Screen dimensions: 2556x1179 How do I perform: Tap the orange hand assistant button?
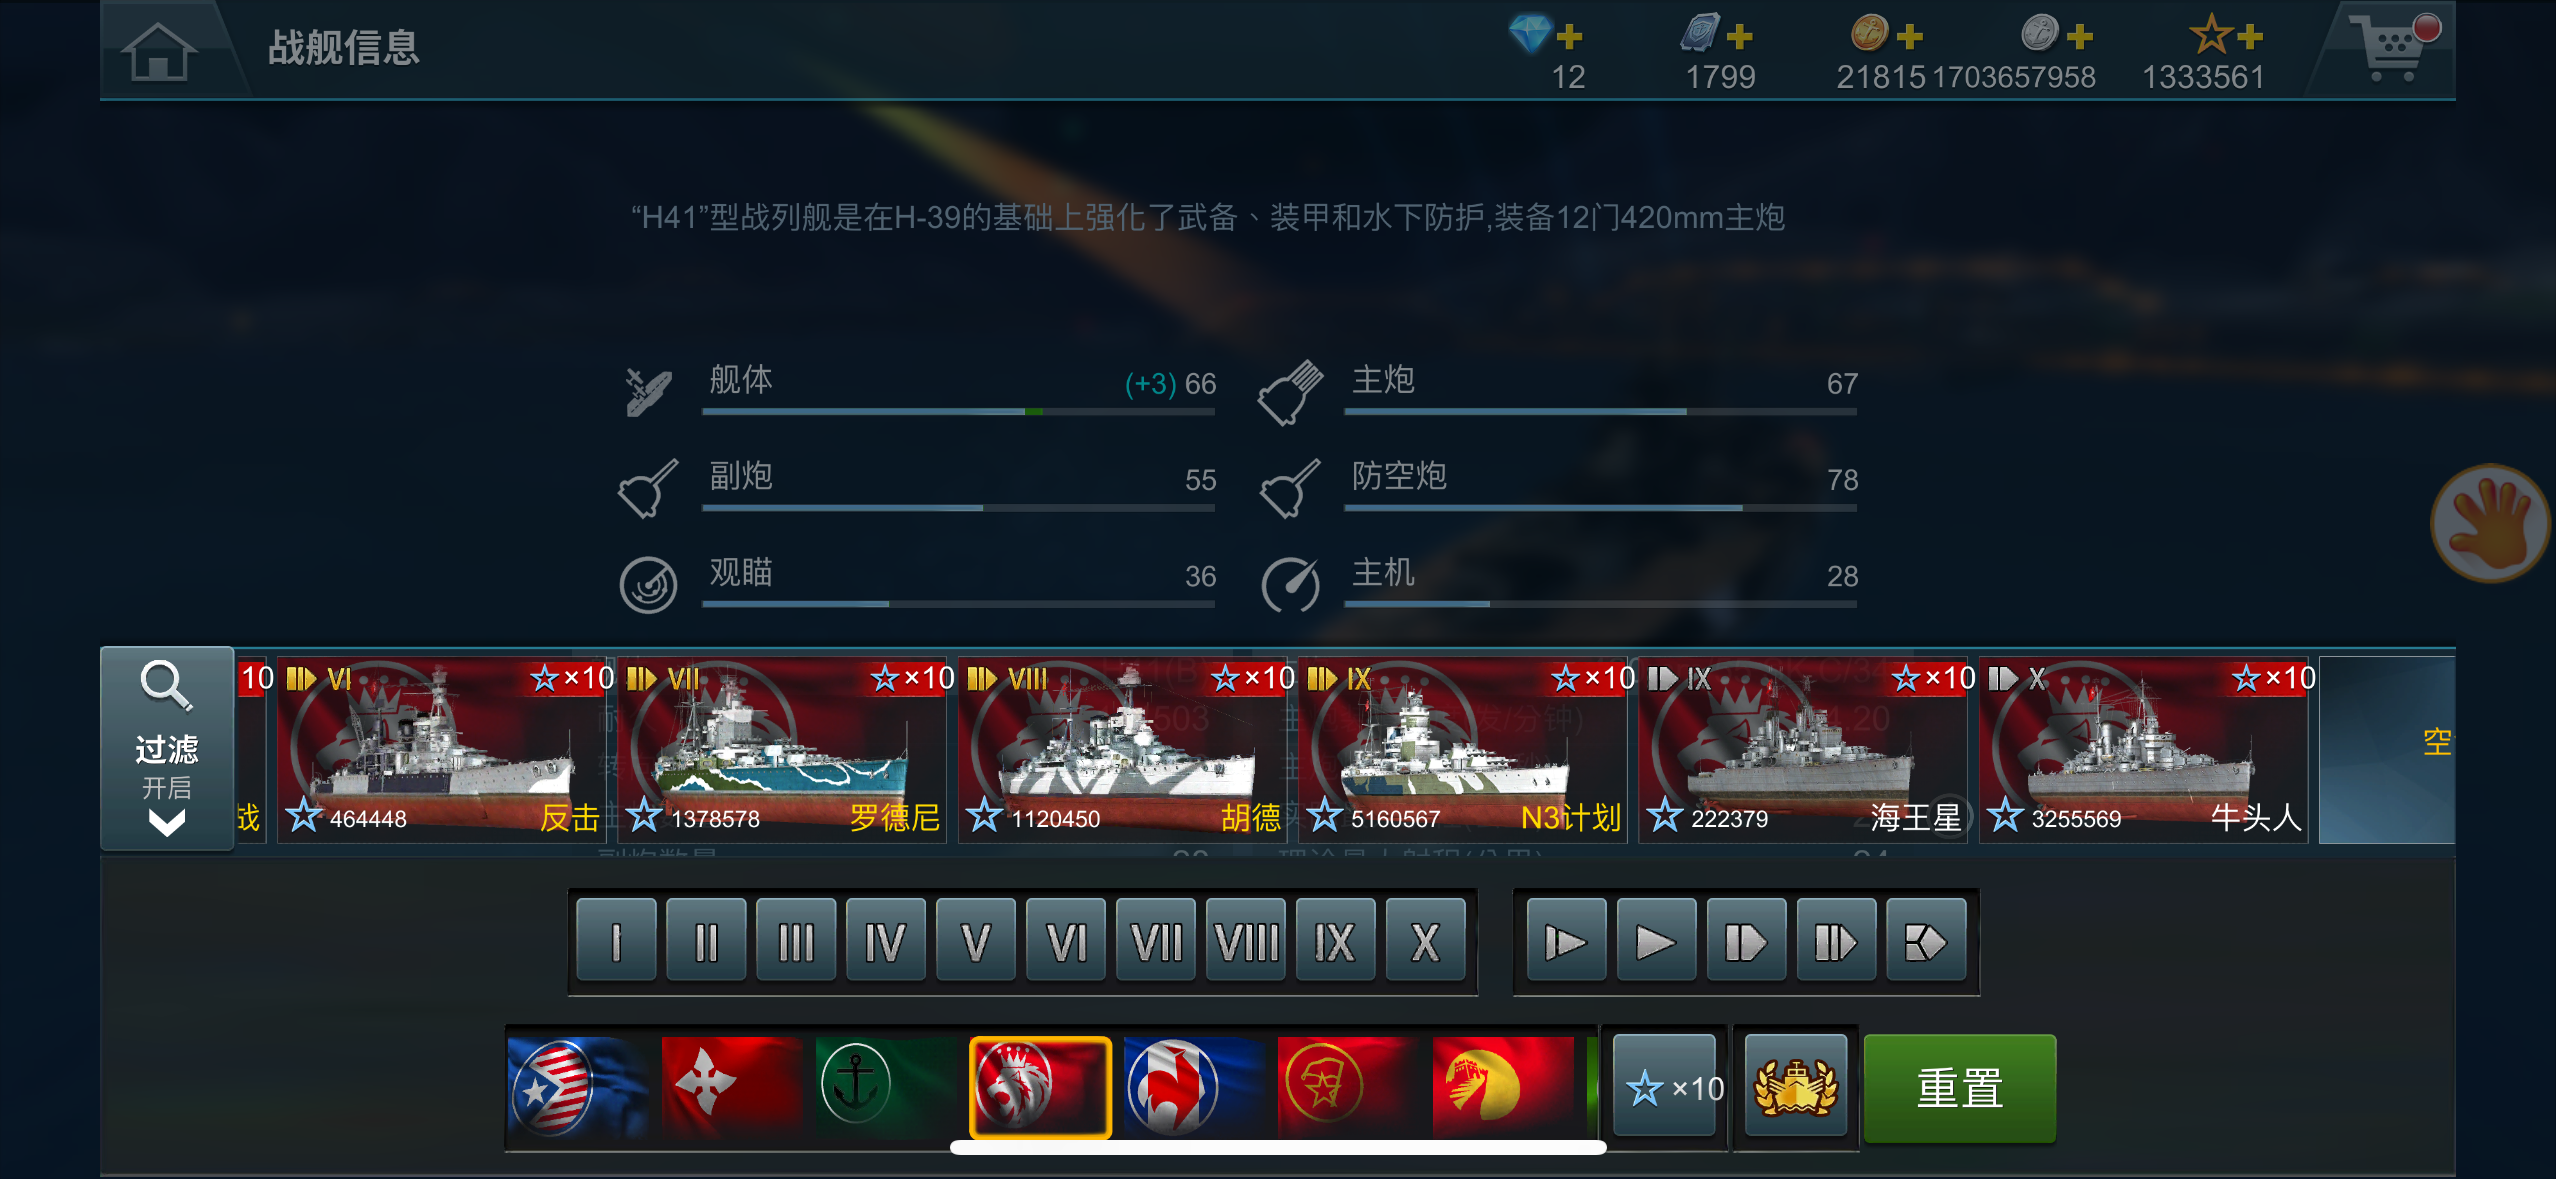tap(2490, 522)
